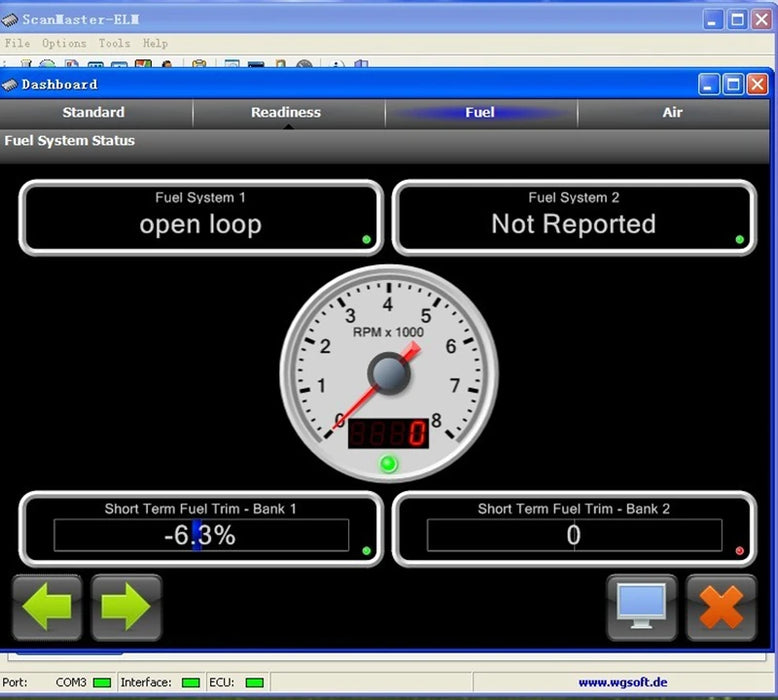Open the Options menu
The image size is (778, 700).
[x=64, y=44]
